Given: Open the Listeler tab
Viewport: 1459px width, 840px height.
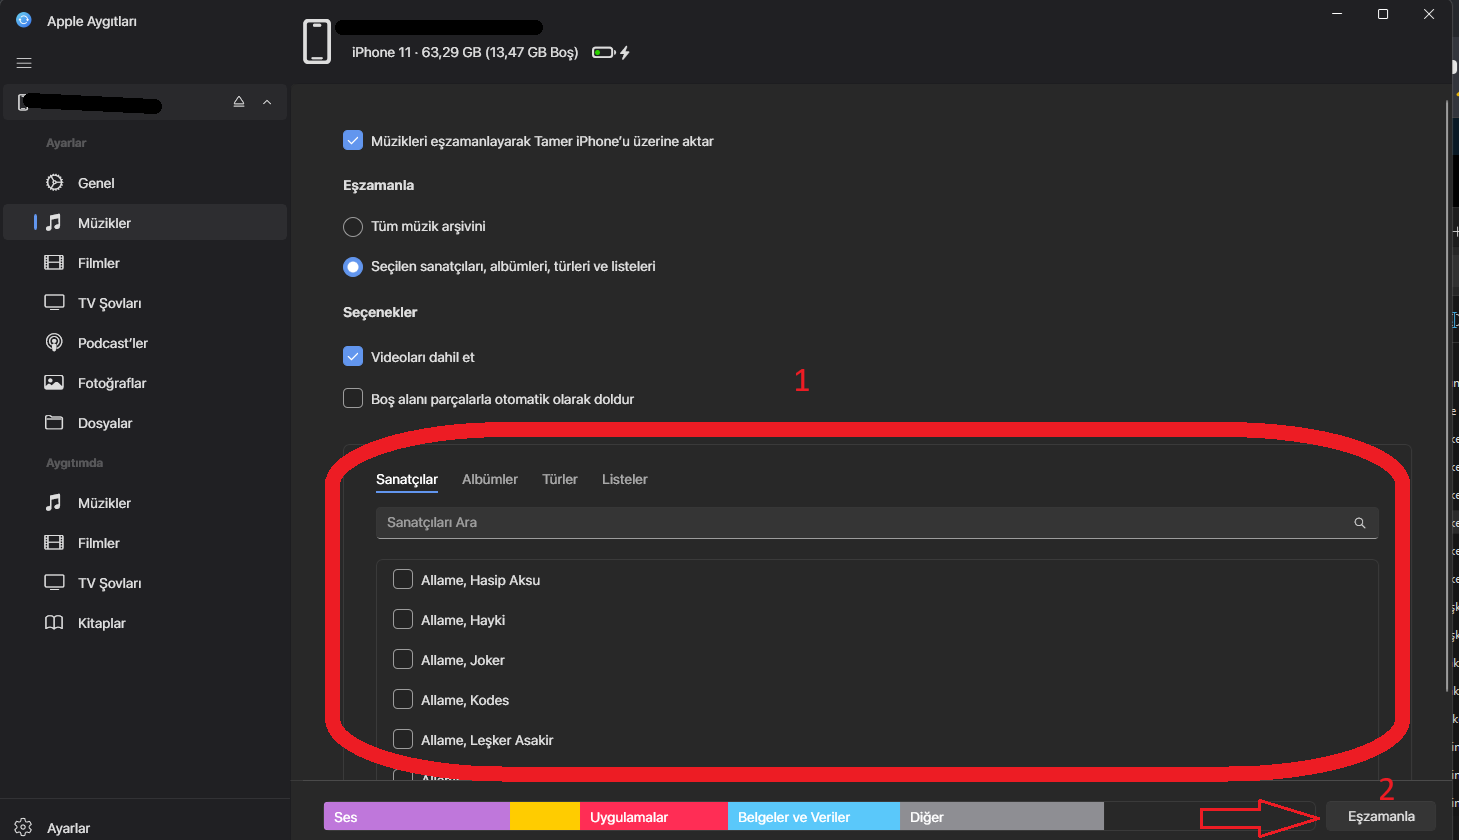Looking at the screenshot, I should pyautogui.click(x=625, y=480).
